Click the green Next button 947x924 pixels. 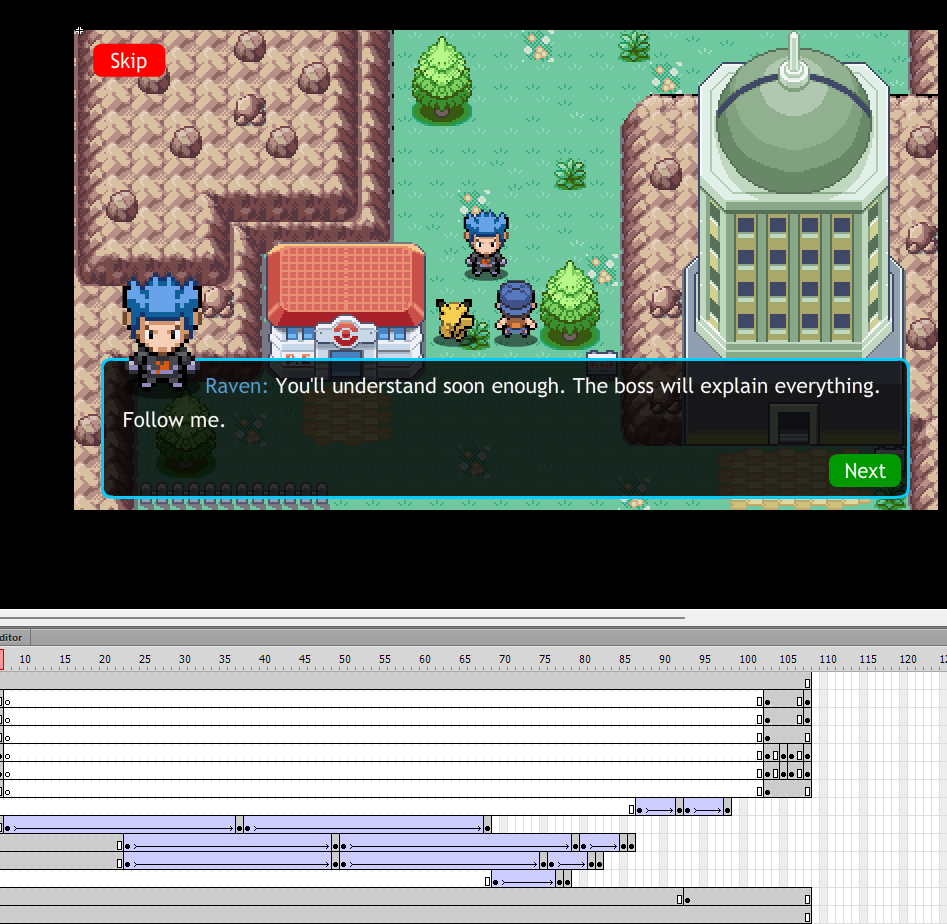865,470
